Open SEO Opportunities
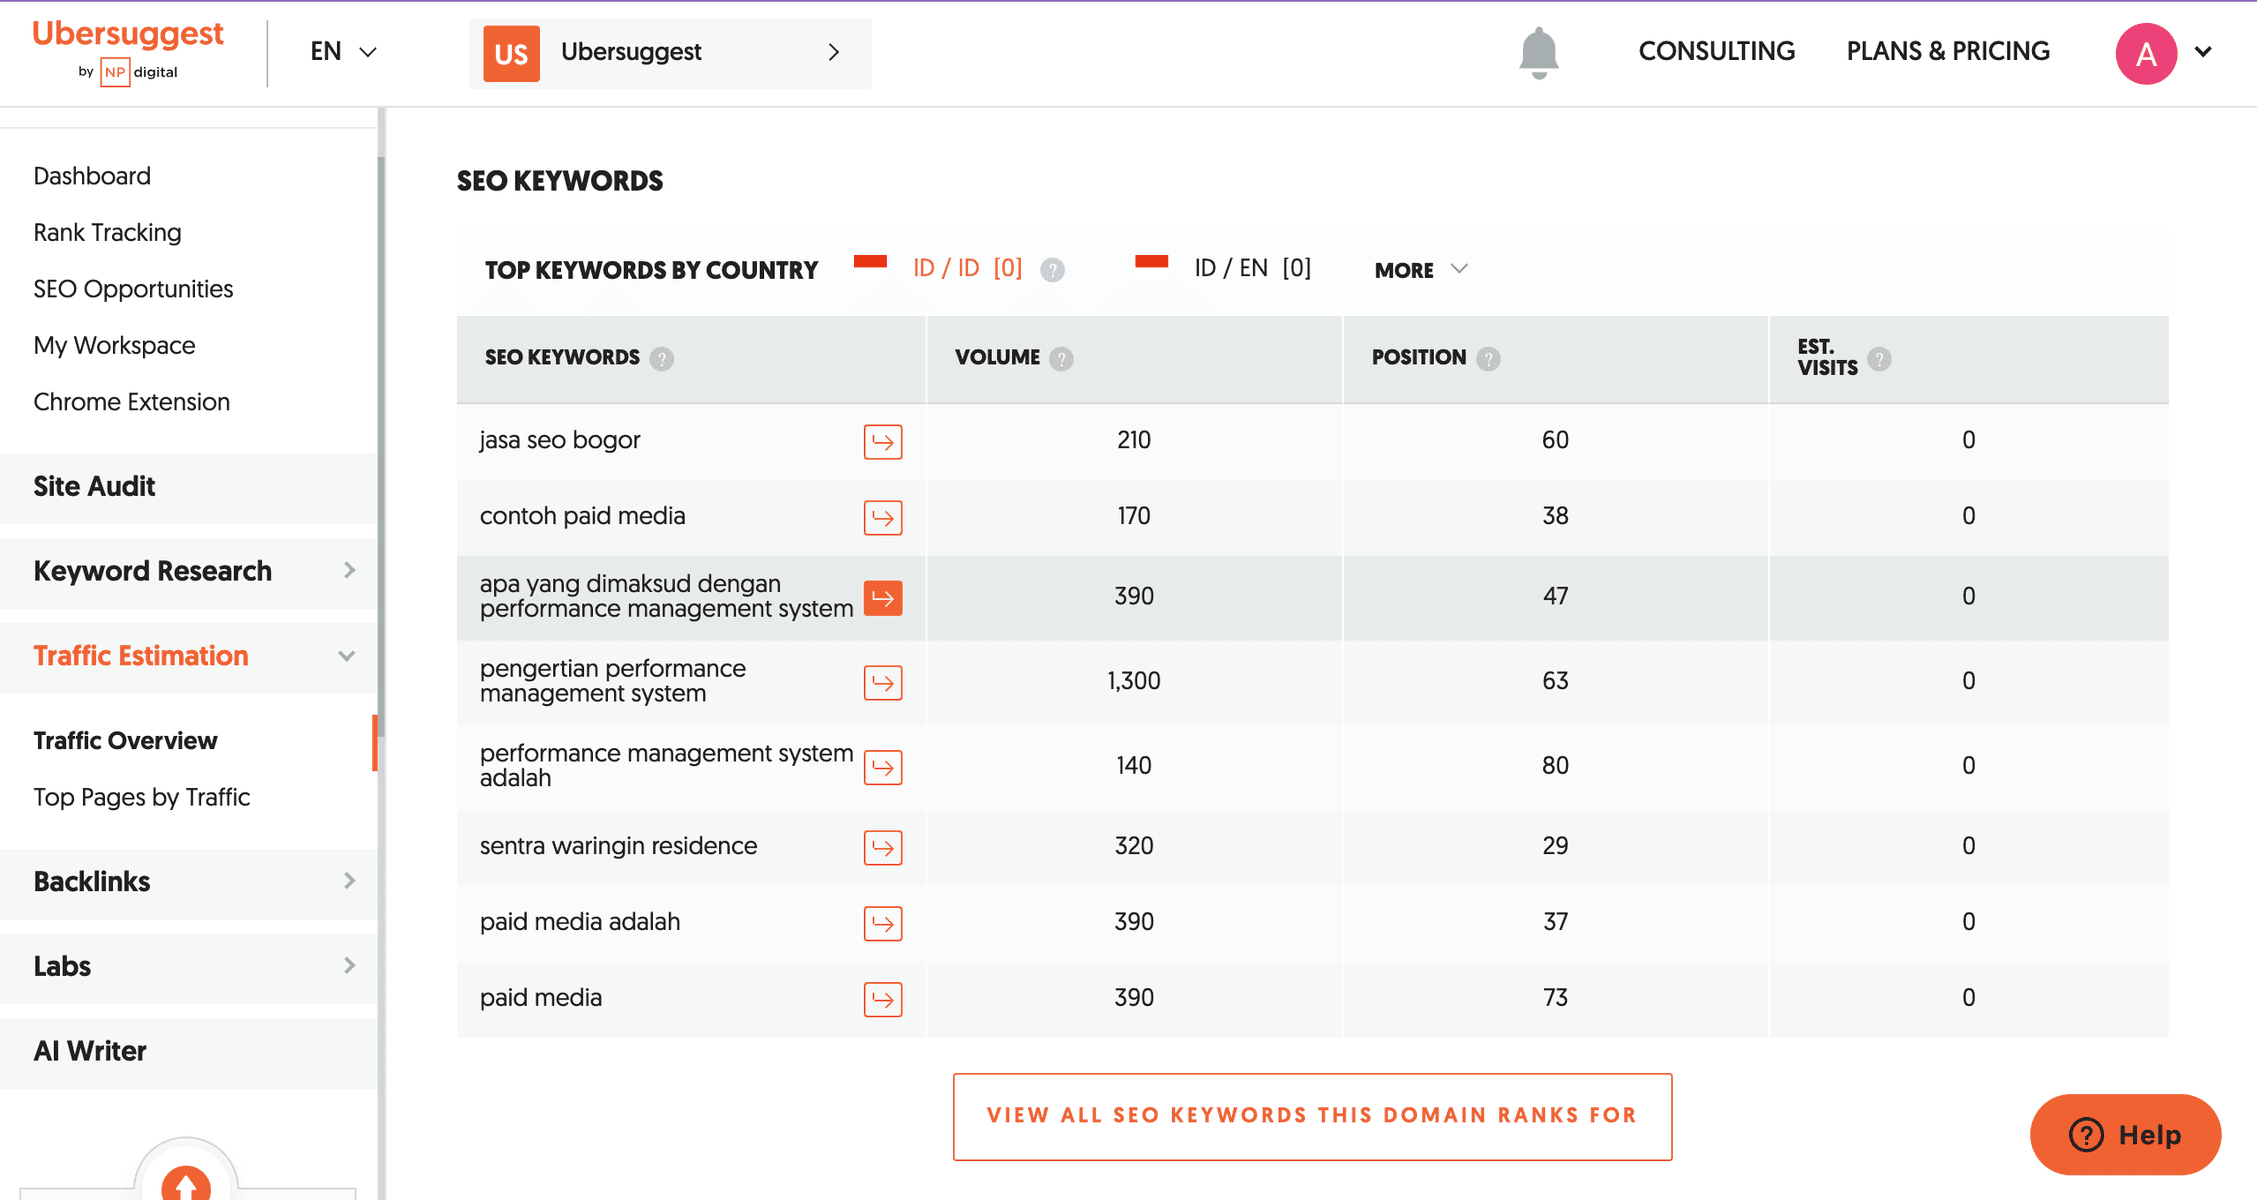Viewport: 2257px width, 1200px height. pyautogui.click(x=133, y=289)
